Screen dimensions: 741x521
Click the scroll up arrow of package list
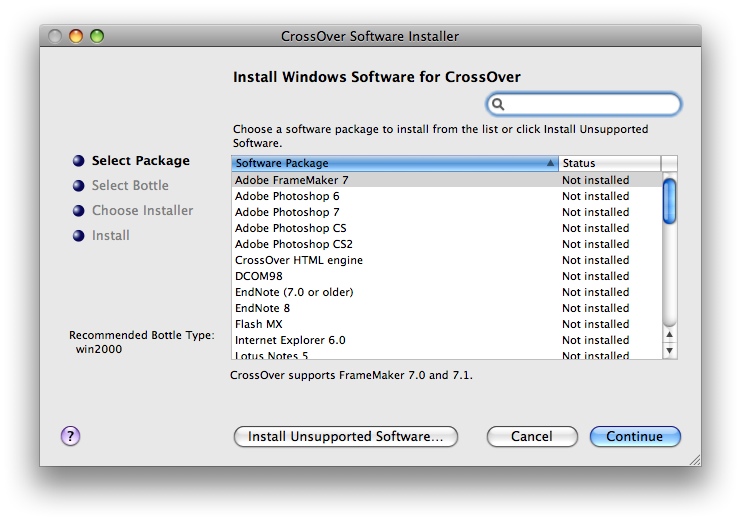pos(669,335)
